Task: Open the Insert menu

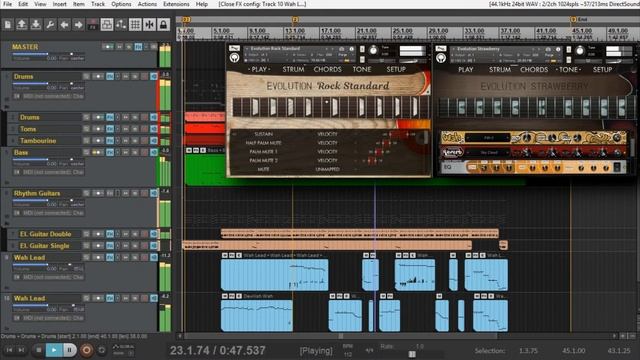Action: click(60, 4)
